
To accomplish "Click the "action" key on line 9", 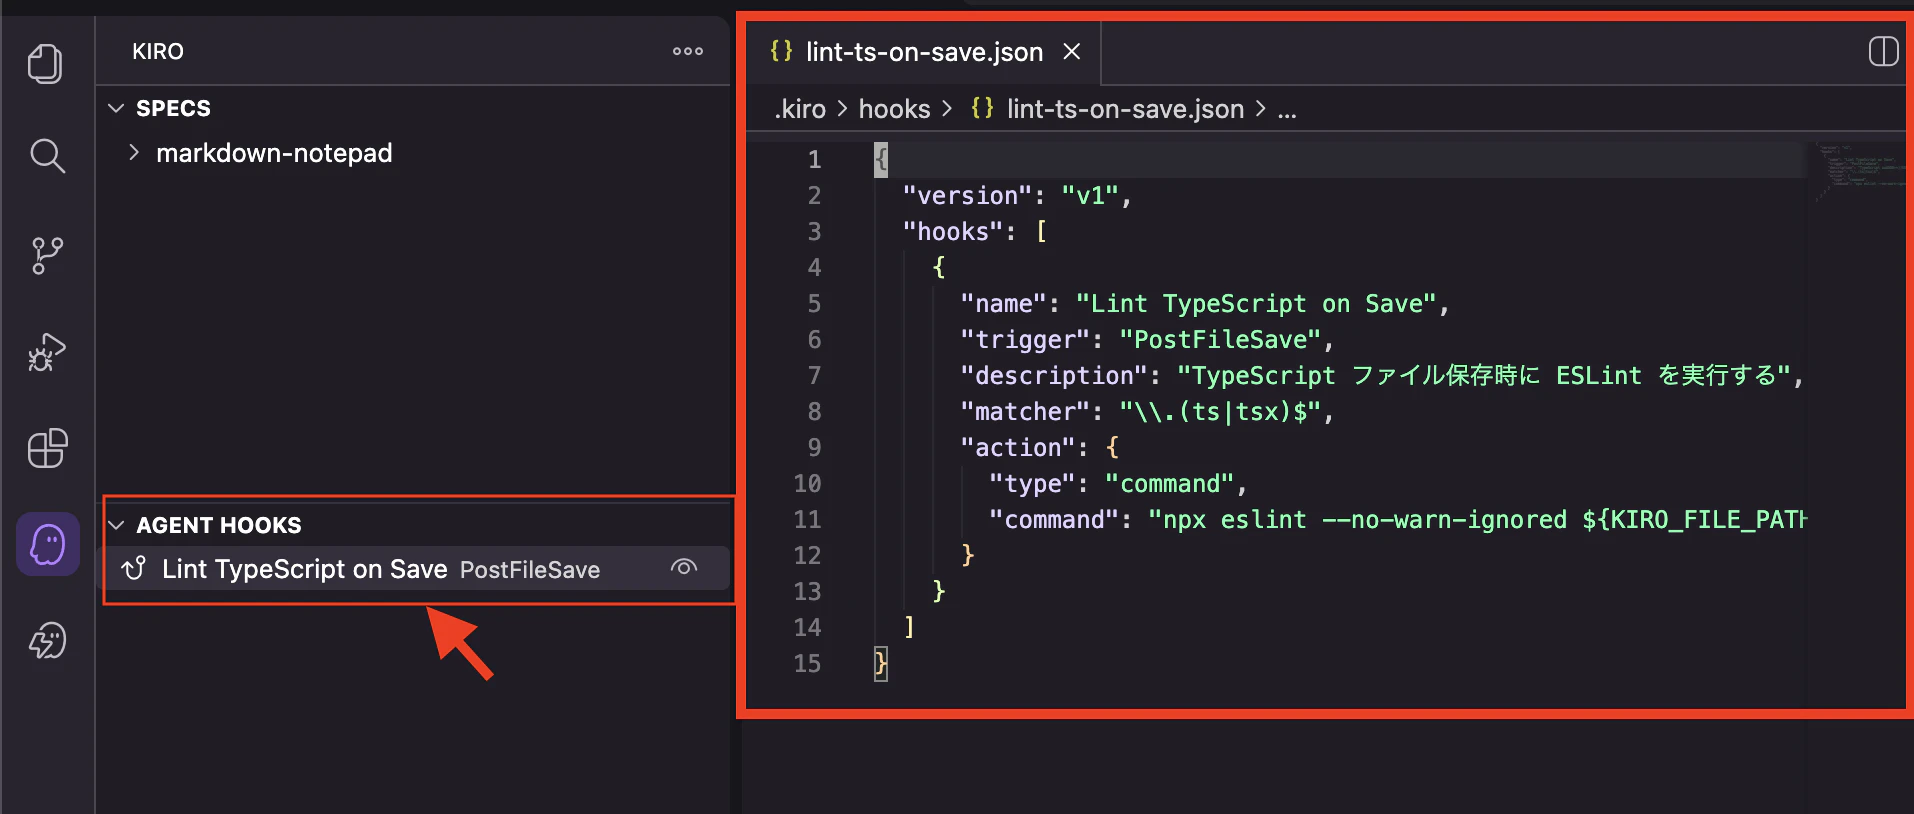I will 1018,448.
